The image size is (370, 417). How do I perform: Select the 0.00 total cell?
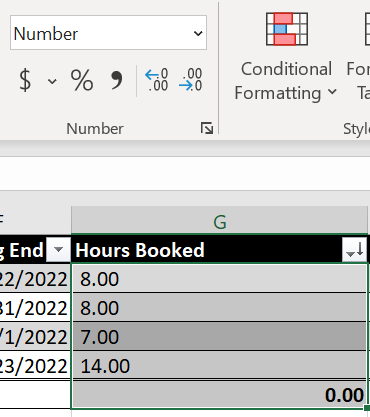tap(219, 395)
